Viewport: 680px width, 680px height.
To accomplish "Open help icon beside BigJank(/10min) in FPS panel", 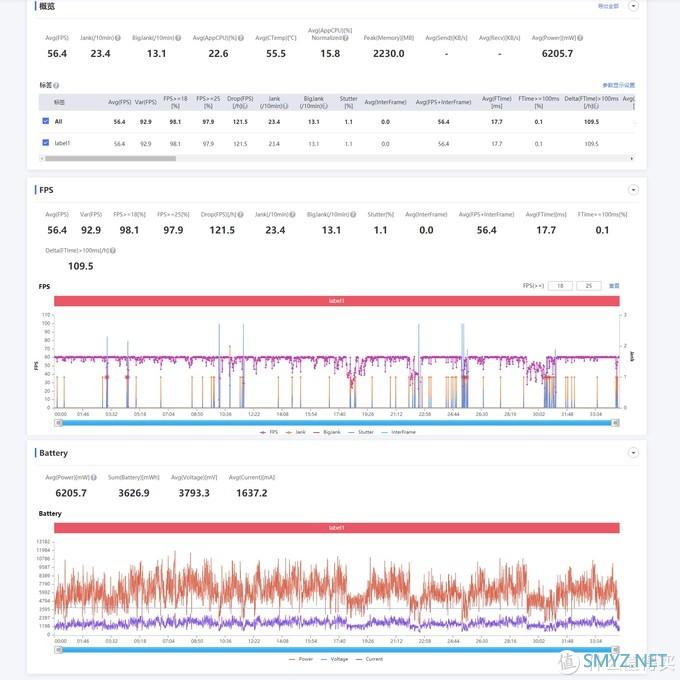I will (353, 215).
